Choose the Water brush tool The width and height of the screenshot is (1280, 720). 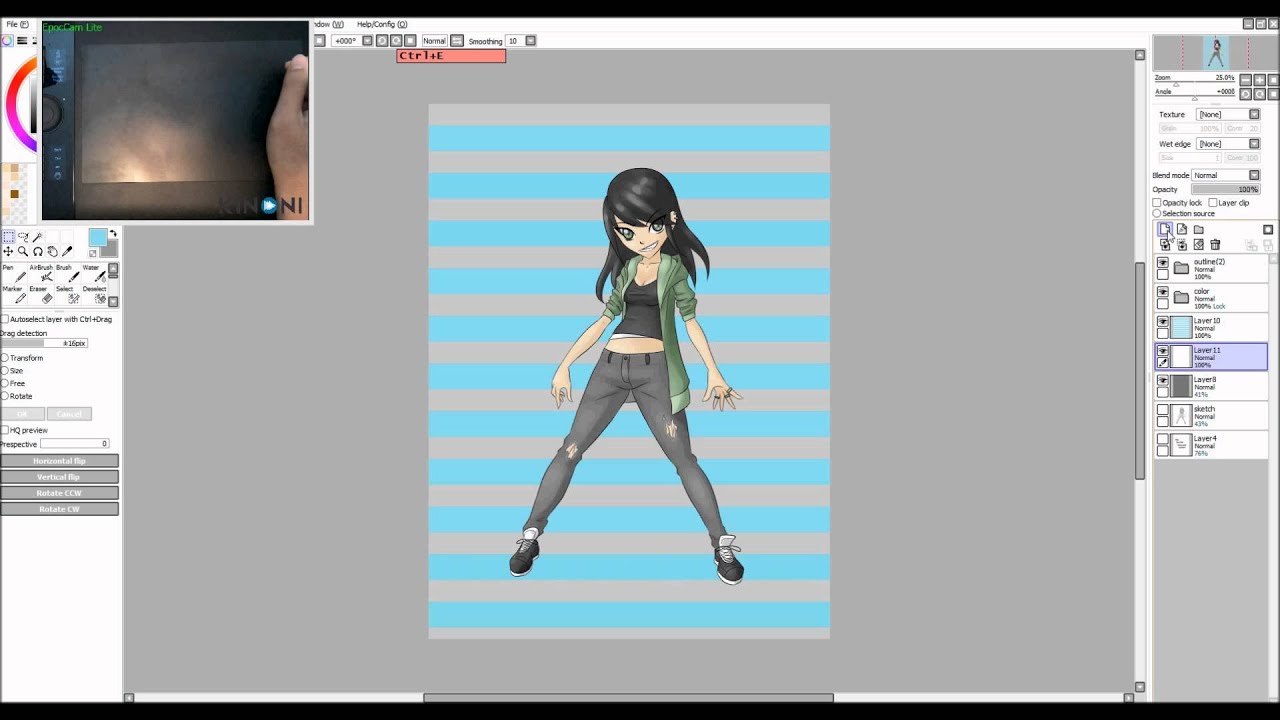tap(93, 273)
